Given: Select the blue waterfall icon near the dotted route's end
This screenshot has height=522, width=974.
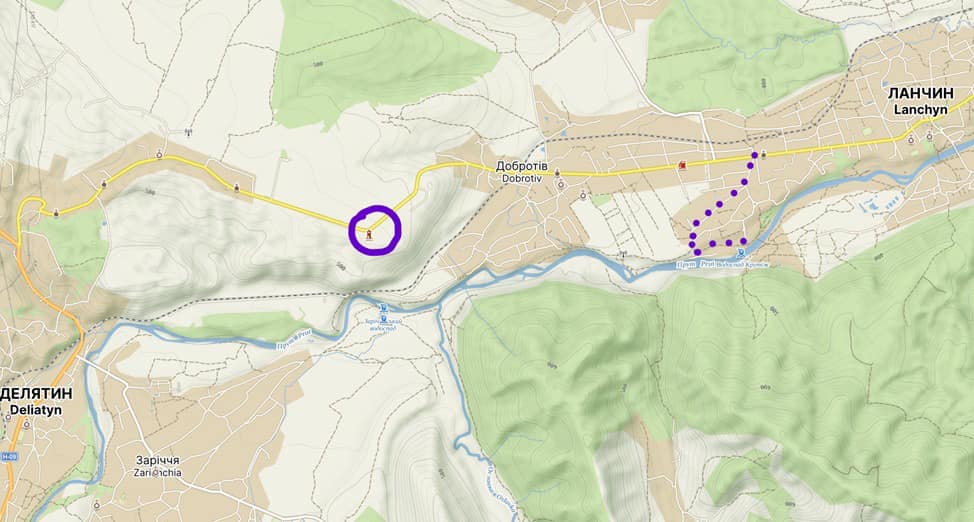Looking at the screenshot, I should pyautogui.click(x=740, y=252).
